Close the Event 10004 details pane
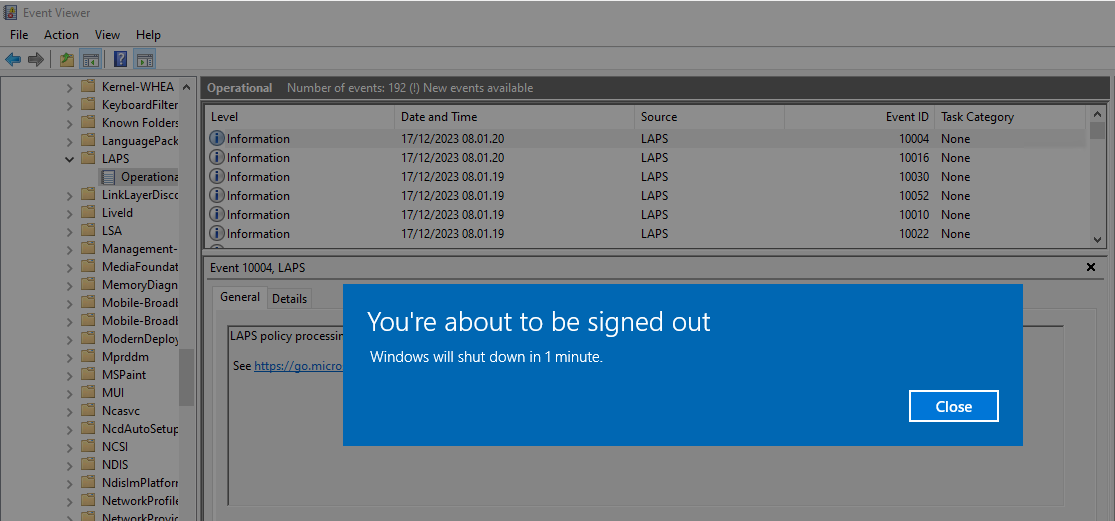Image resolution: width=1115 pixels, height=521 pixels. pos(1091,267)
